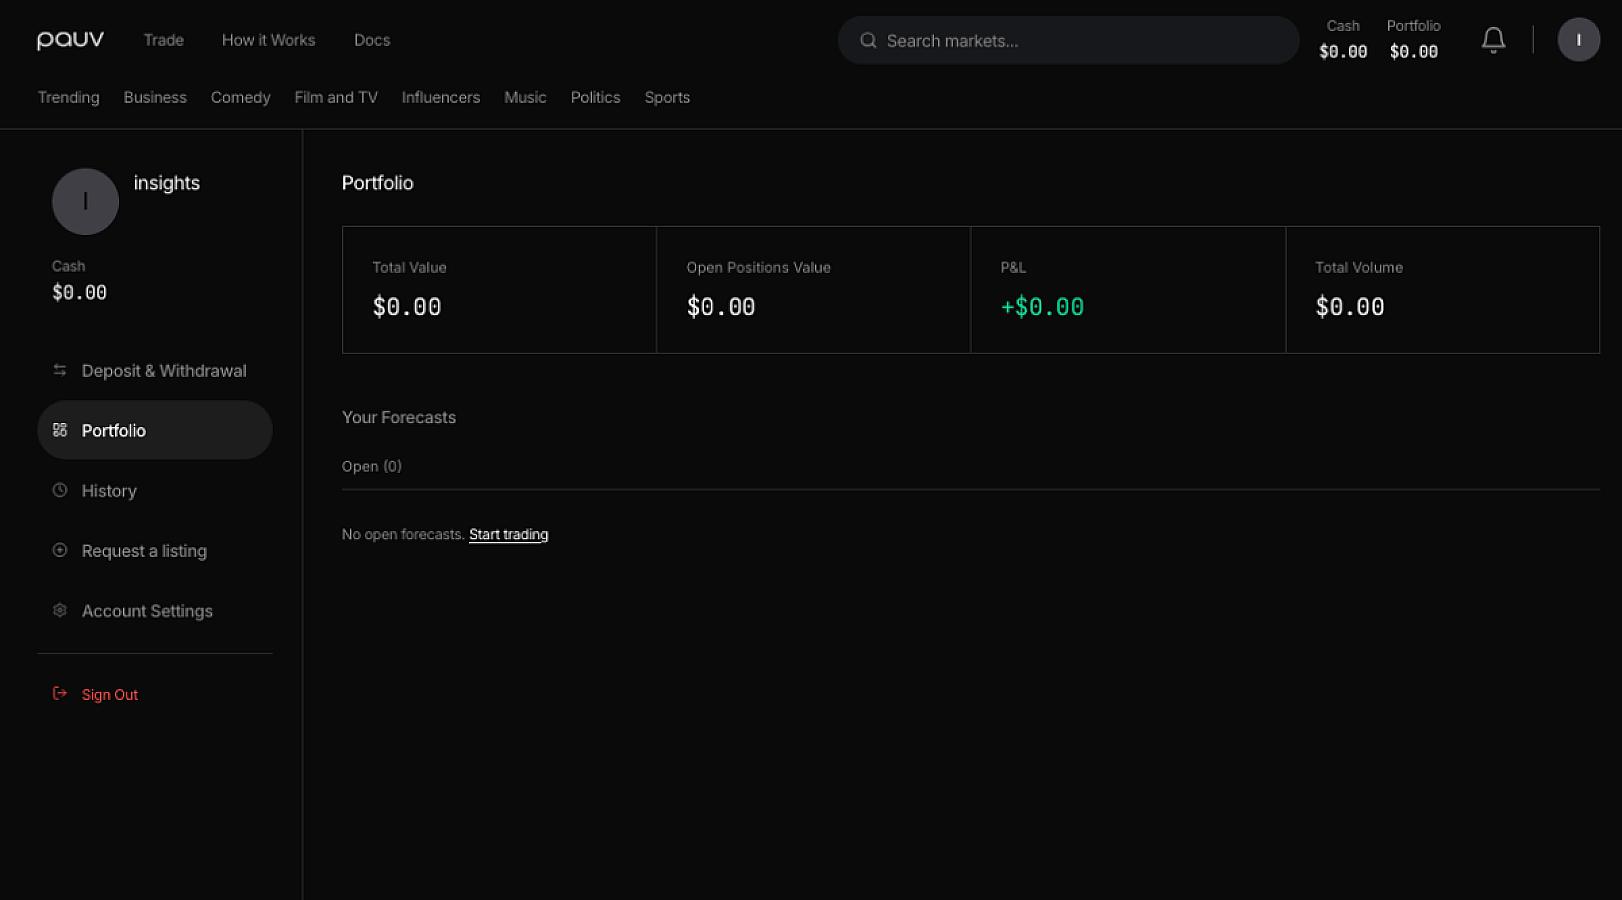Screen dimensions: 1622x900
Task: Go to Deposit & Withdrawal
Action: [155, 370]
